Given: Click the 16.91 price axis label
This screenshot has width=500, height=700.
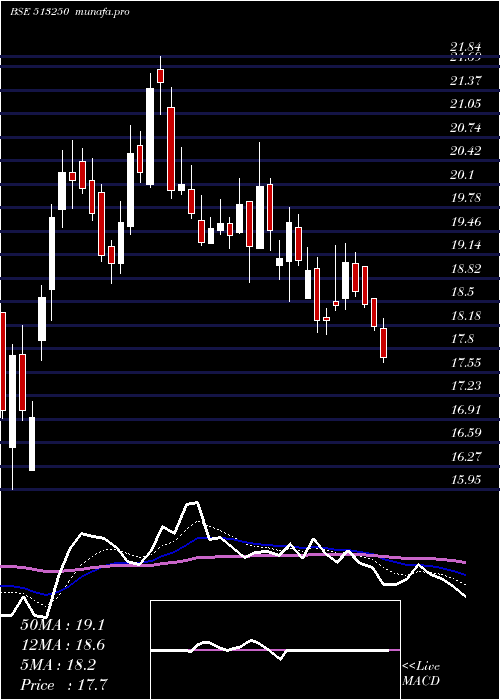Looking at the screenshot, I should click(x=465, y=410).
